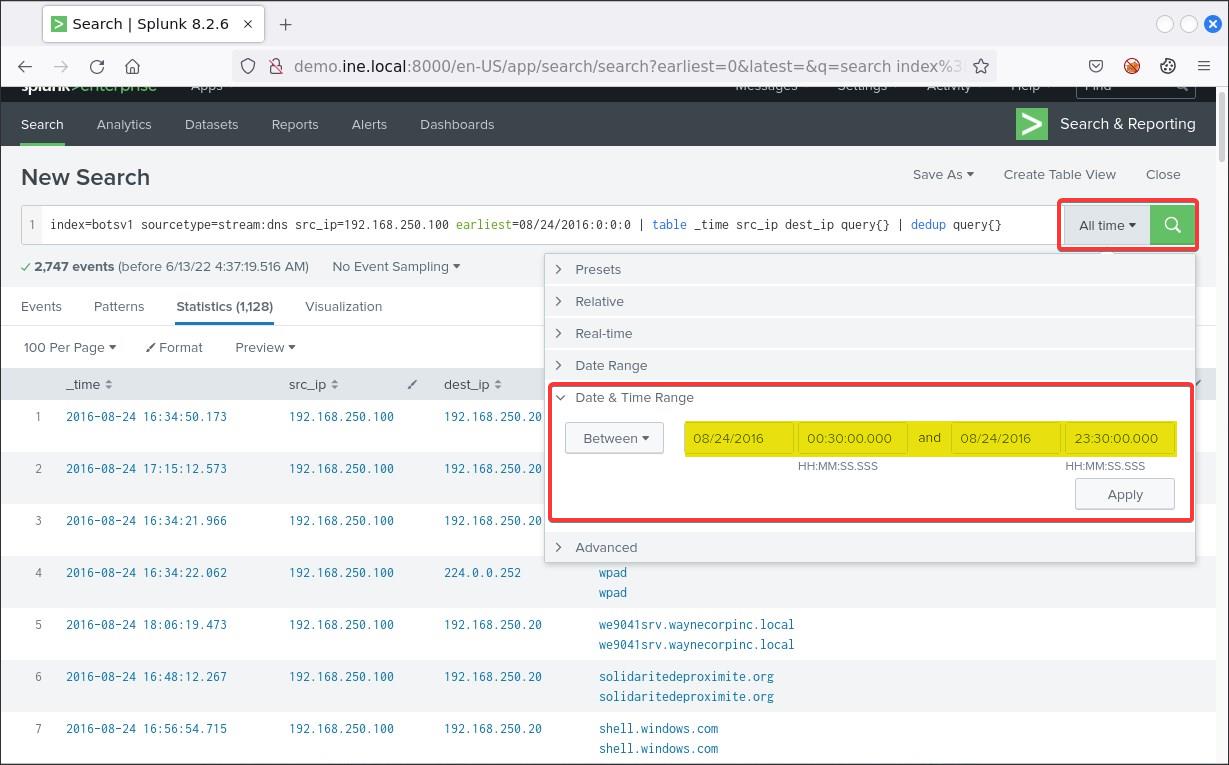Open a new browser tab

click(x=286, y=24)
